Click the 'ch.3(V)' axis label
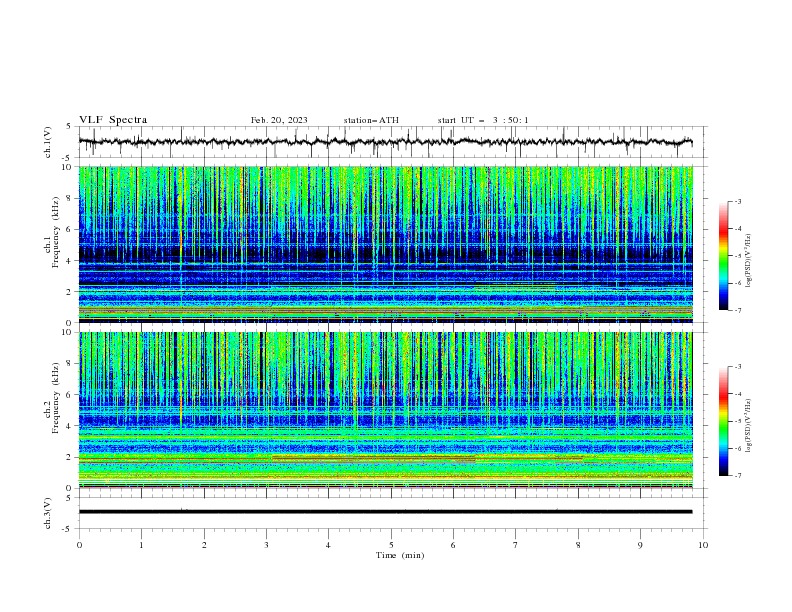This screenshot has width=792, height=612. pos(48,513)
